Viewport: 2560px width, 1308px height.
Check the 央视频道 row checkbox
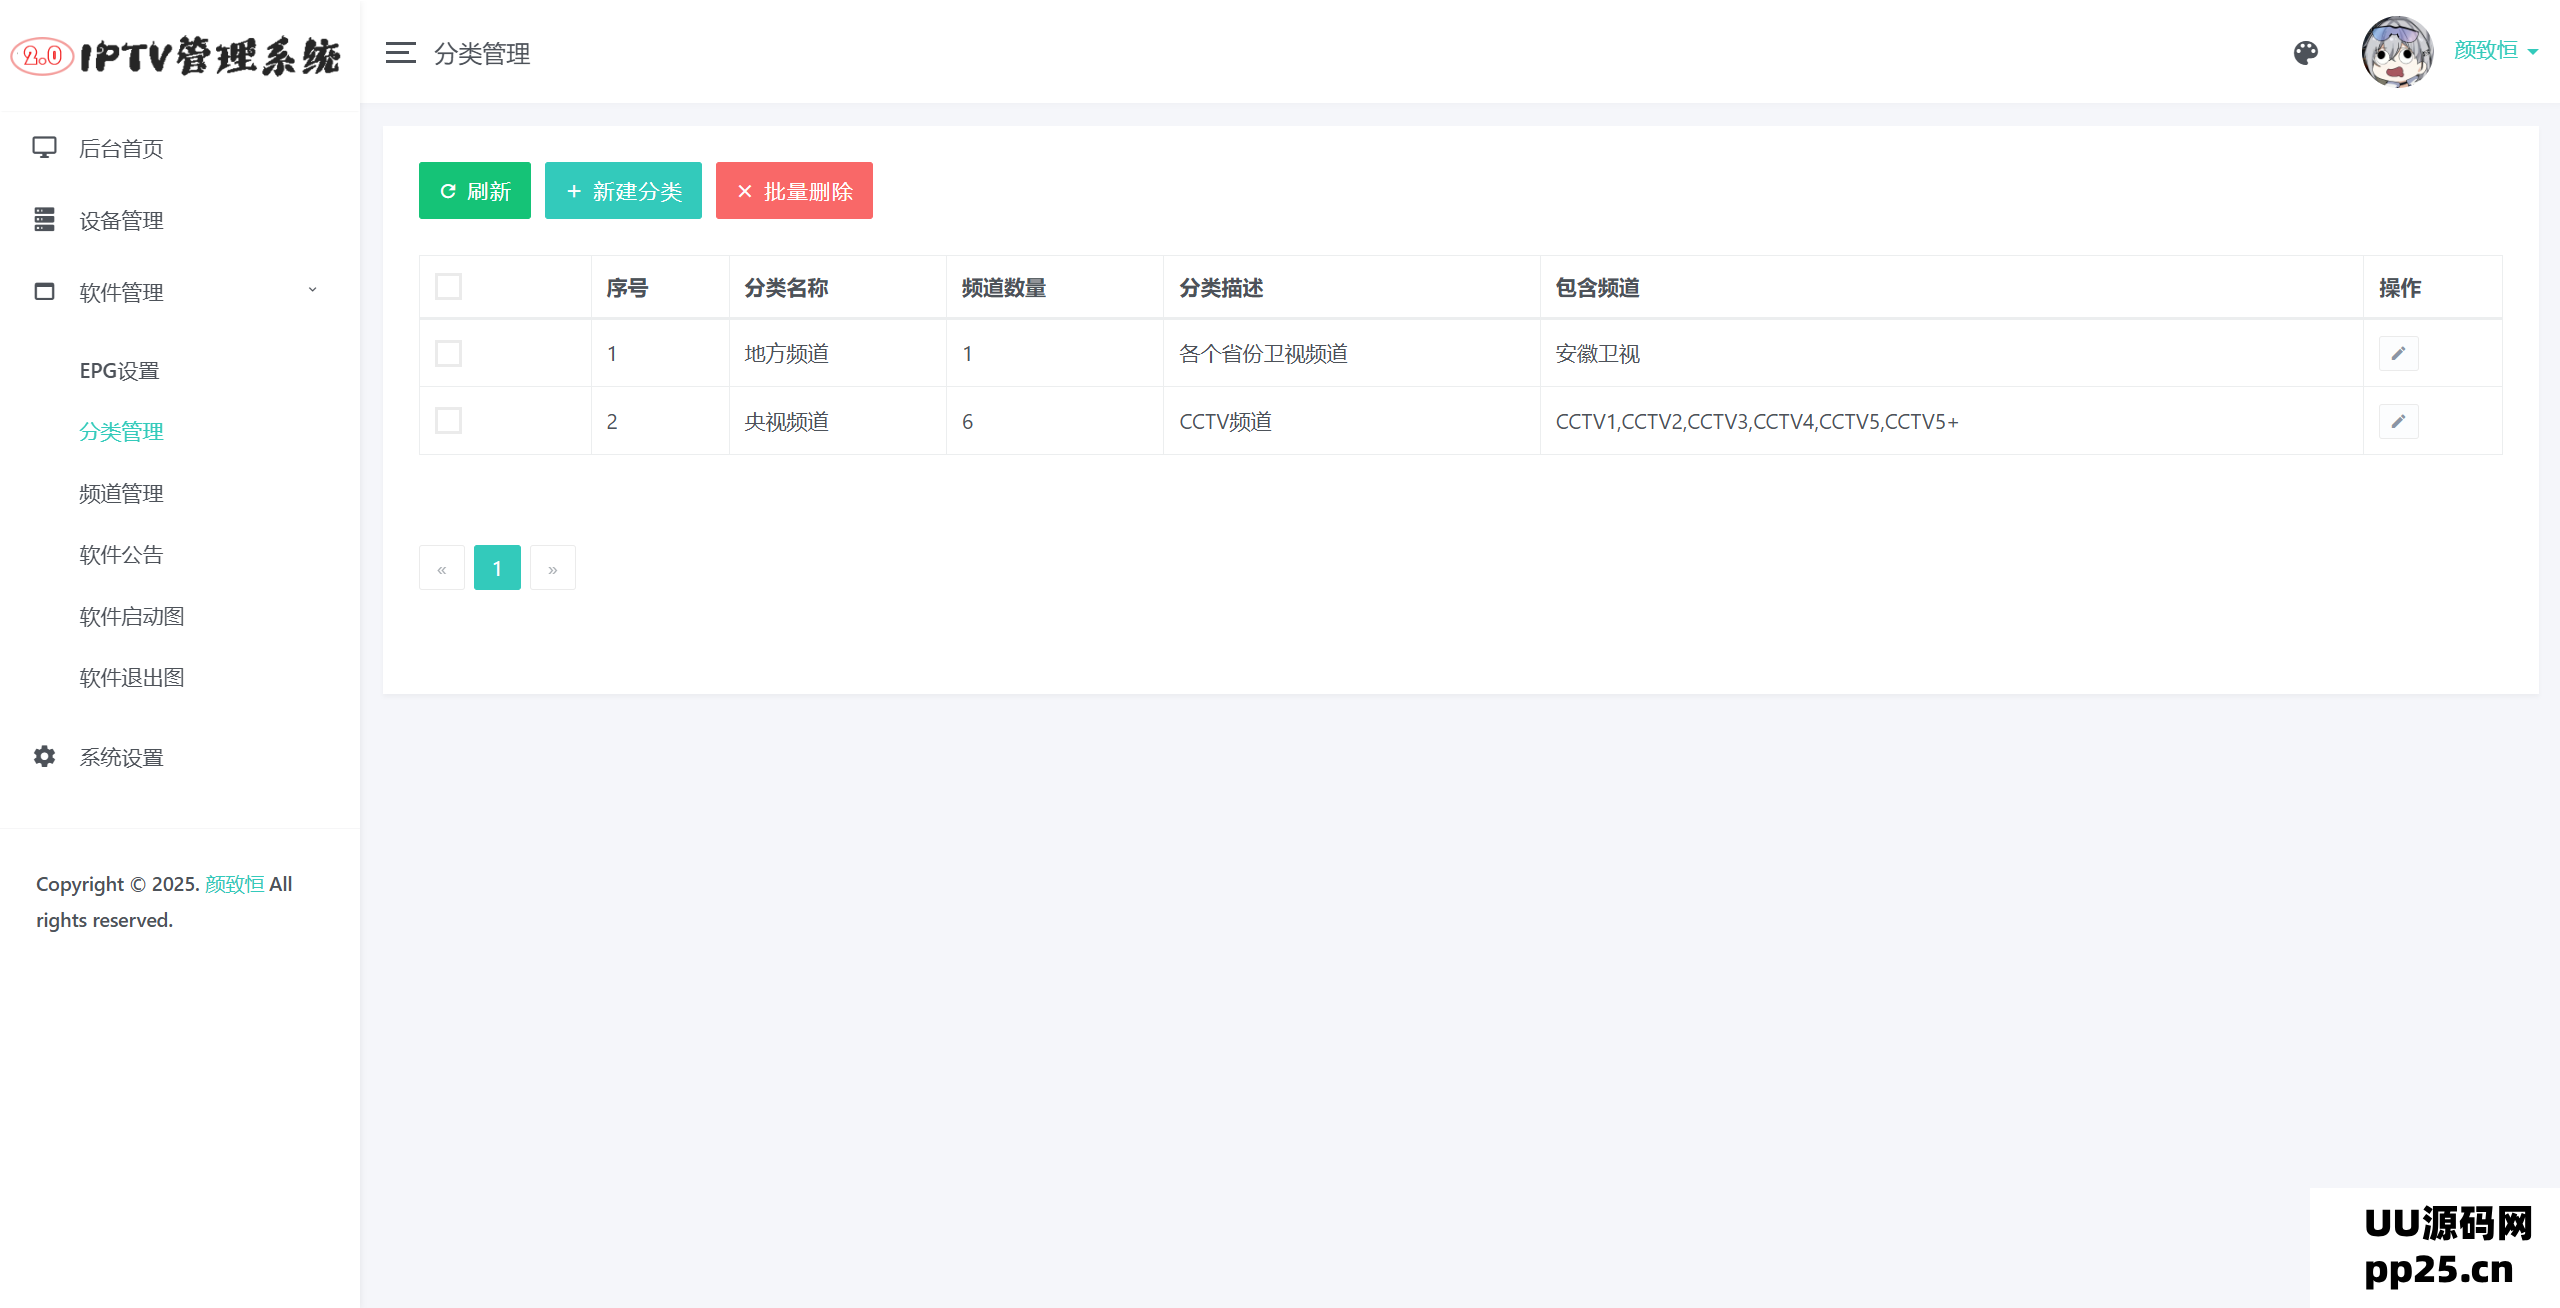(448, 421)
